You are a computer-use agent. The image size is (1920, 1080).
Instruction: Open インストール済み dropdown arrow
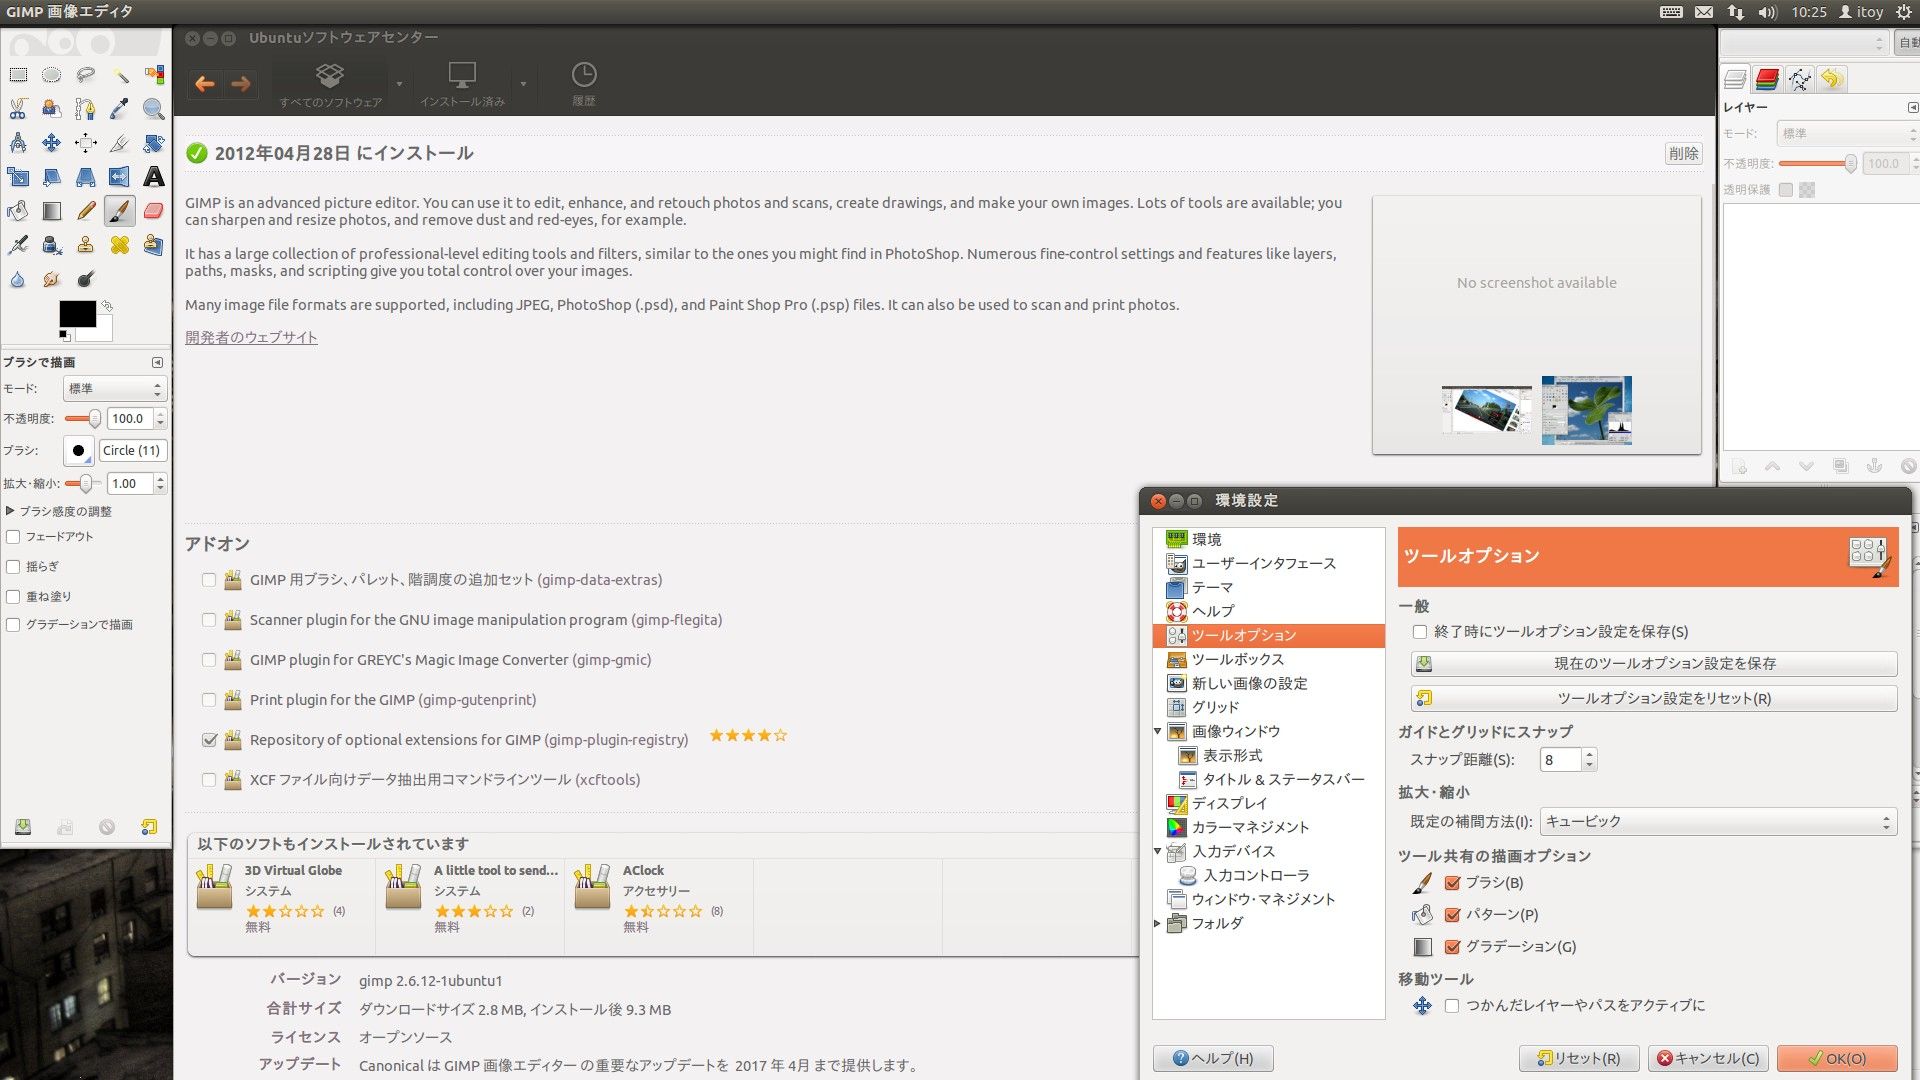point(522,84)
